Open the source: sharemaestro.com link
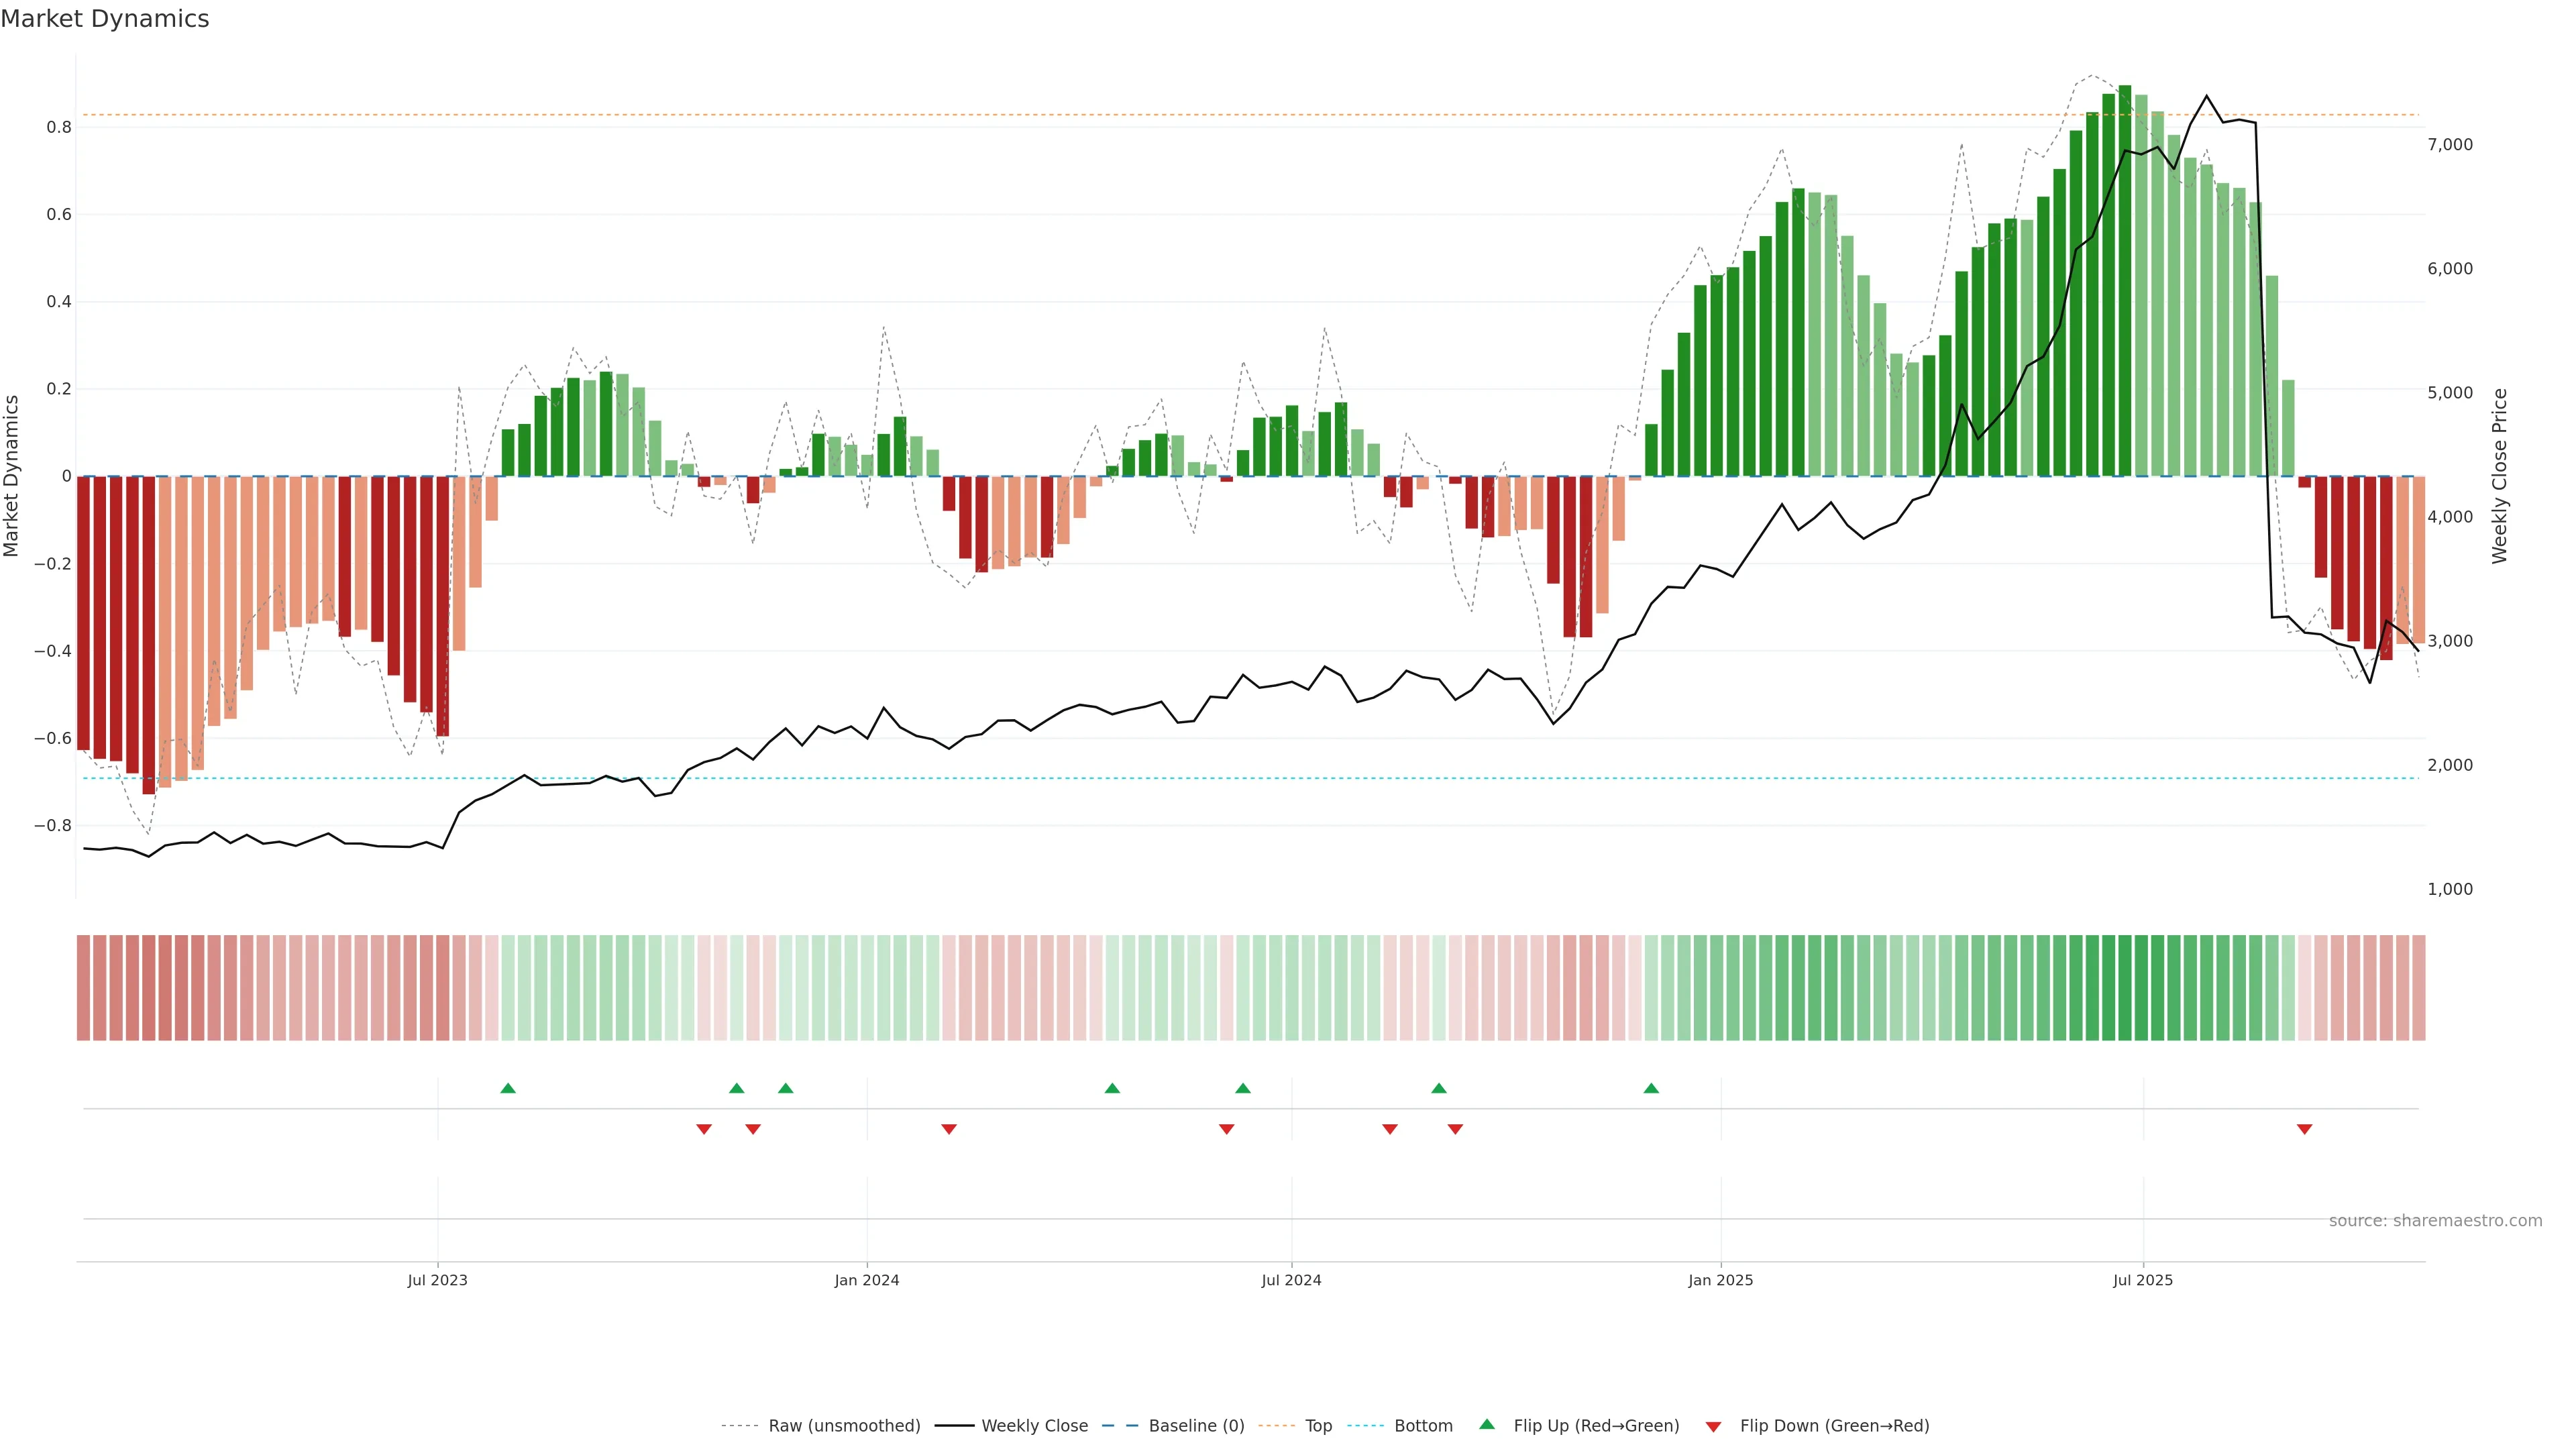This screenshot has height=1449, width=2576. 2435,1221
